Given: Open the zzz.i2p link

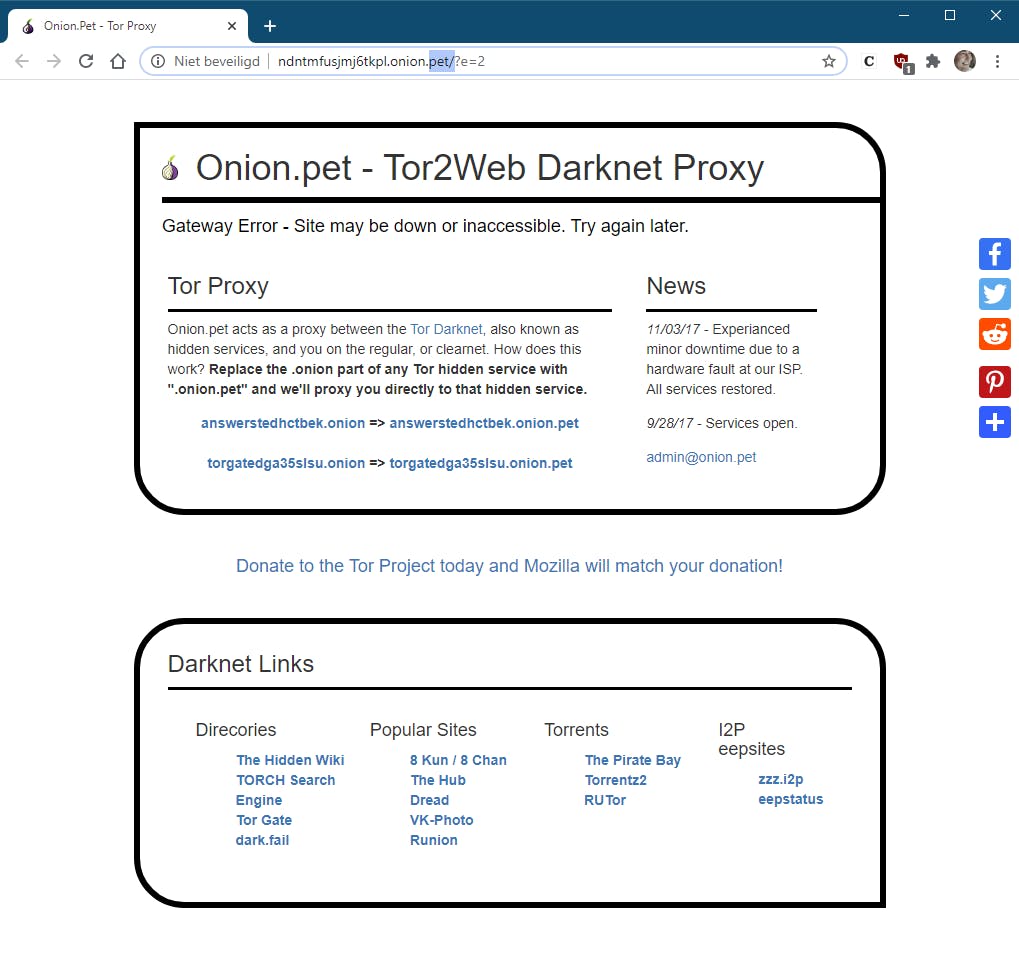Looking at the screenshot, I should [780, 779].
